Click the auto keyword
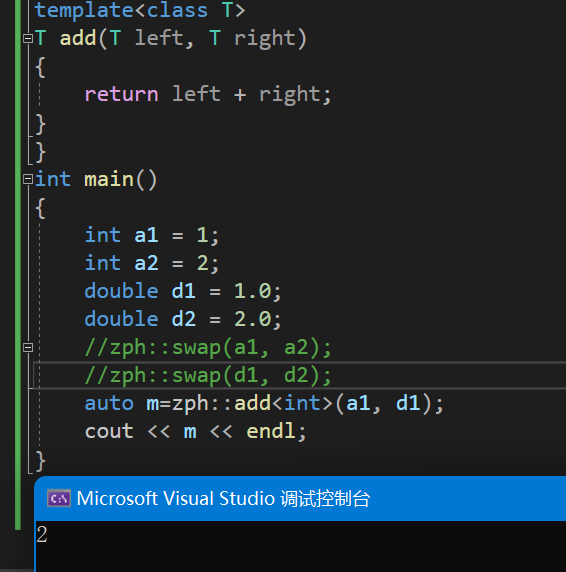Viewport: 566px width, 572px height. [x=109, y=403]
